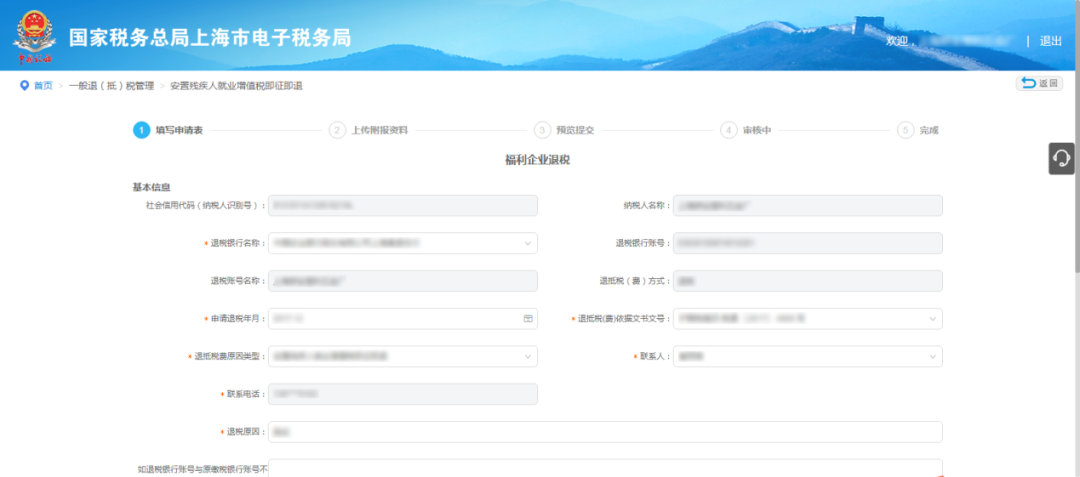The width and height of the screenshot is (1080, 477).
Task: Click step 3 circle 预览提交
Action: (x=542, y=130)
